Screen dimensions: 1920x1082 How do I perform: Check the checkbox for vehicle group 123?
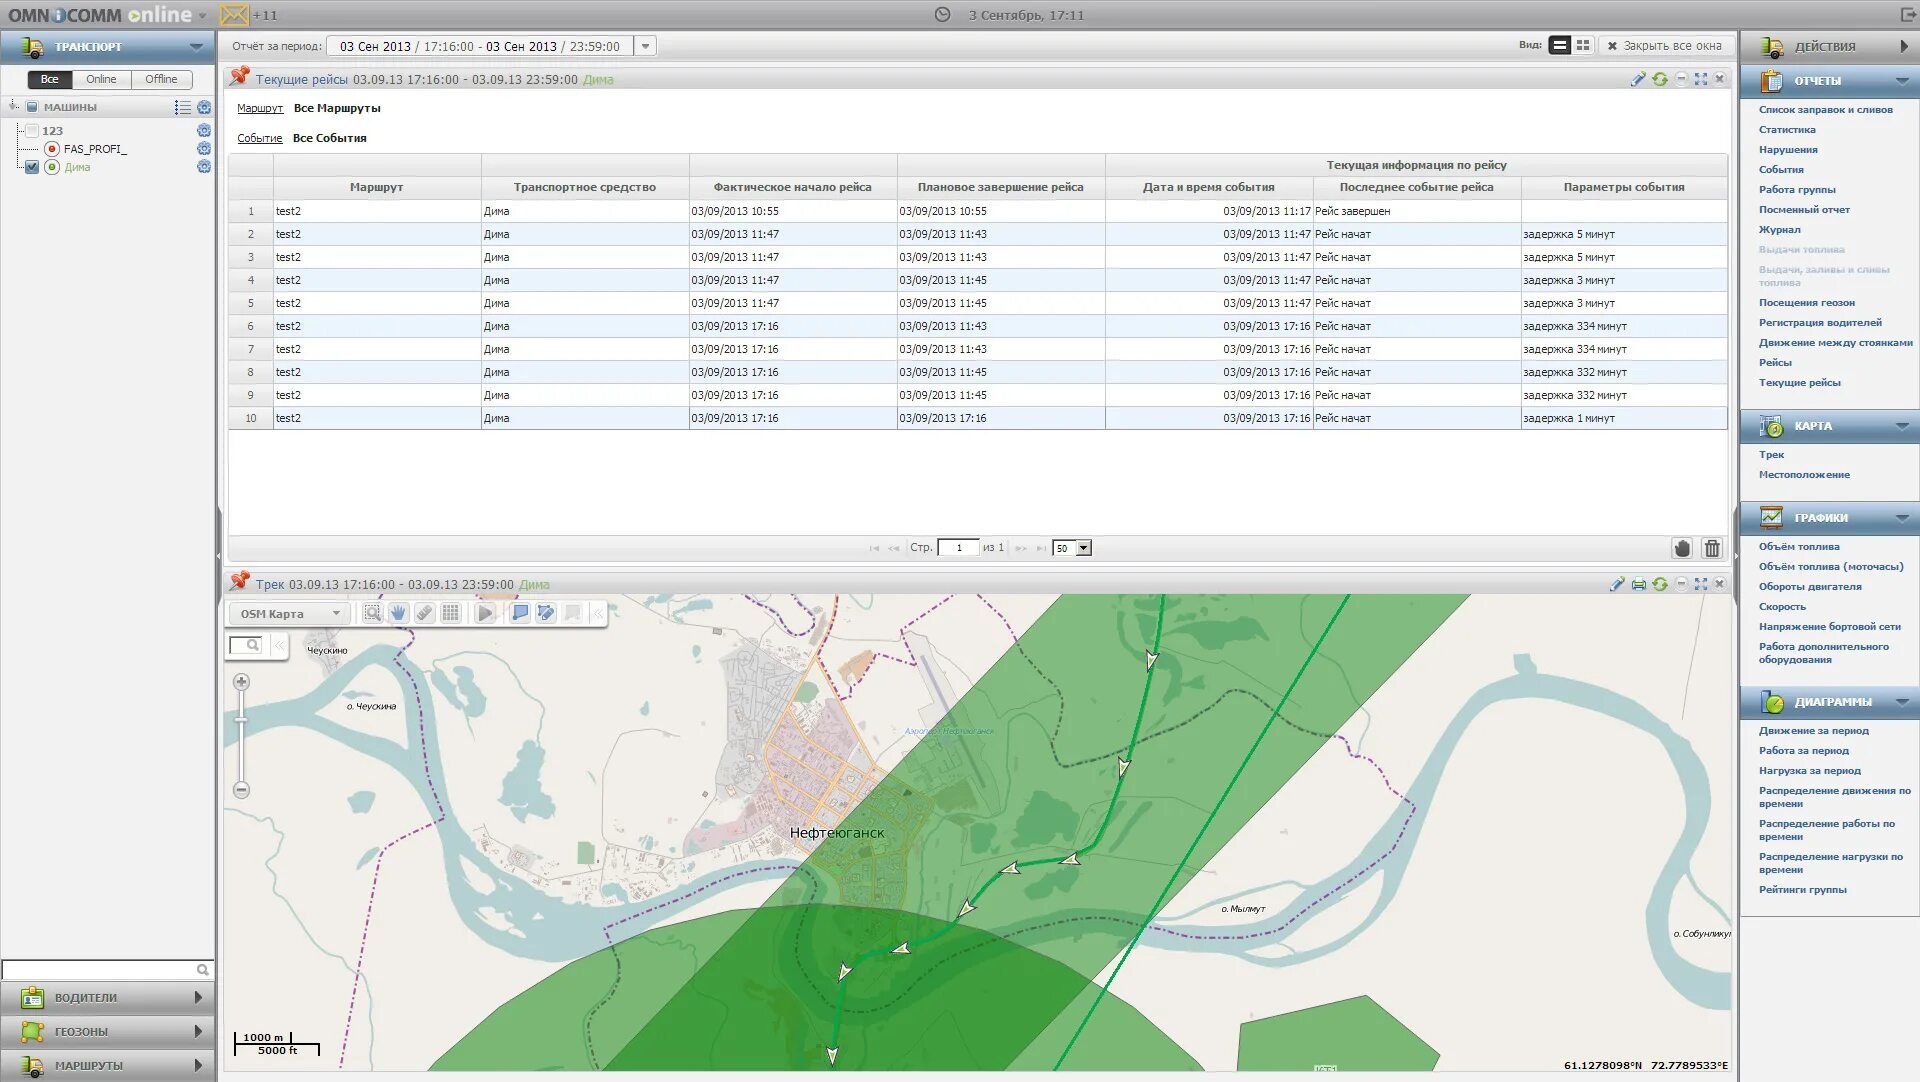32,131
